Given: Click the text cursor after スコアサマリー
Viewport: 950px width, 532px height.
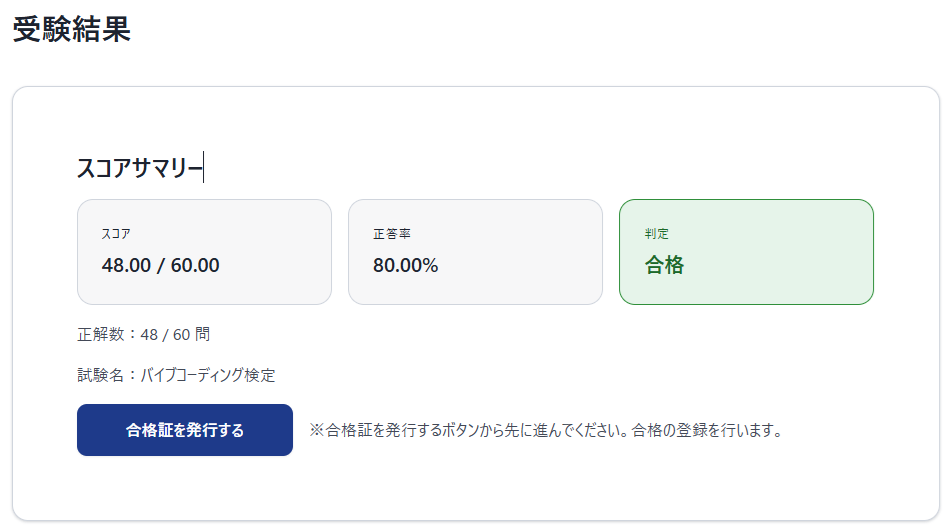Looking at the screenshot, I should click(x=204, y=168).
